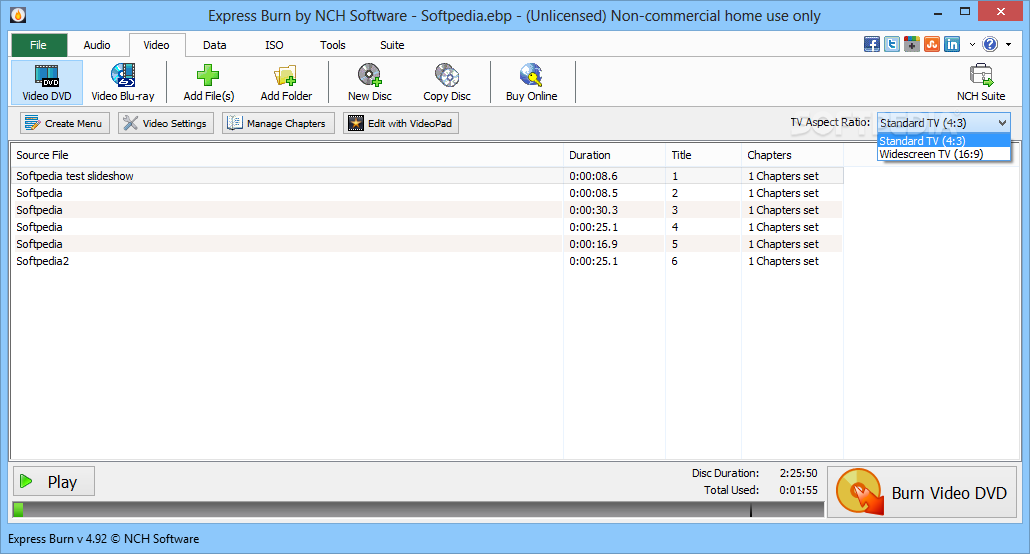Click the duration cell 0:00:16.9
The height and width of the screenshot is (554, 1030).
tap(593, 244)
